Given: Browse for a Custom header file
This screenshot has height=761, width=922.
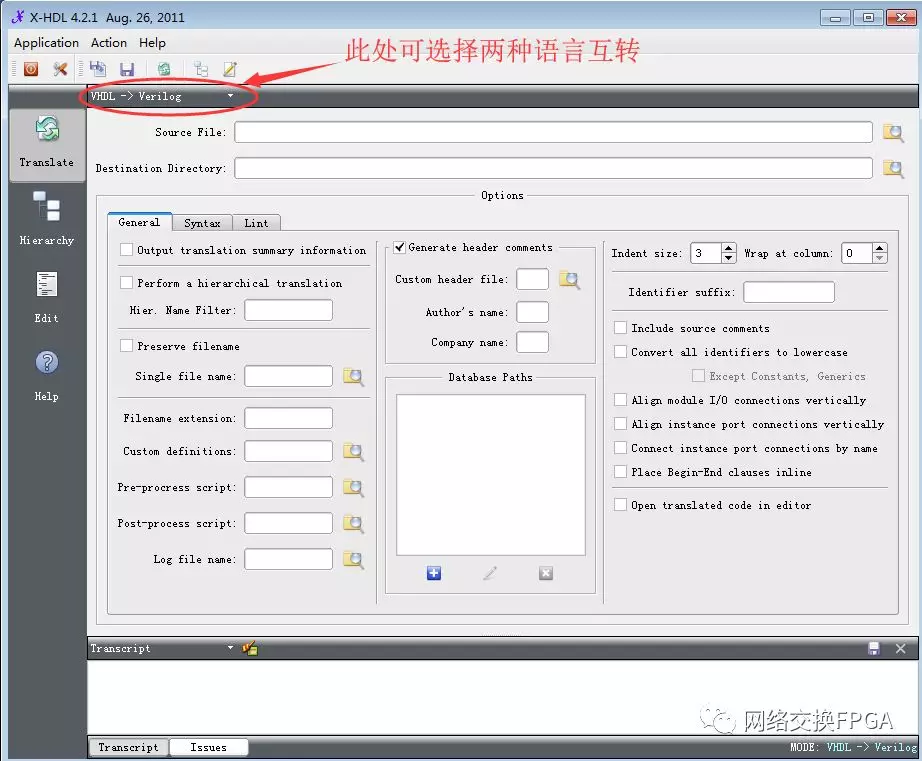Looking at the screenshot, I should pos(569,279).
